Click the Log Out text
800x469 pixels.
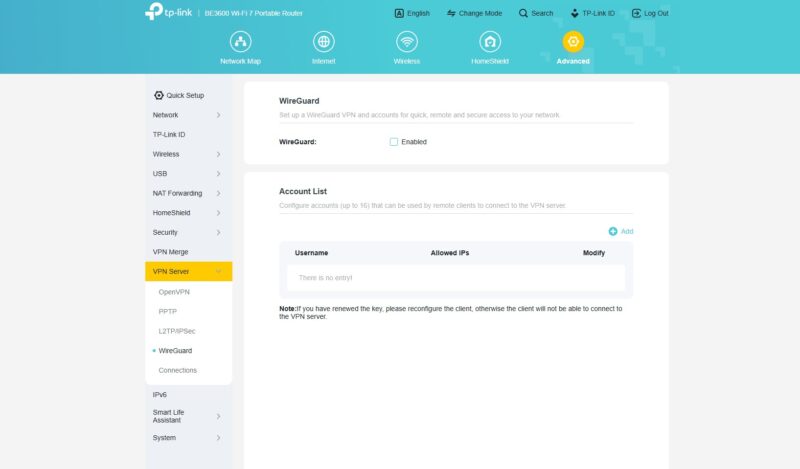[x=656, y=13]
